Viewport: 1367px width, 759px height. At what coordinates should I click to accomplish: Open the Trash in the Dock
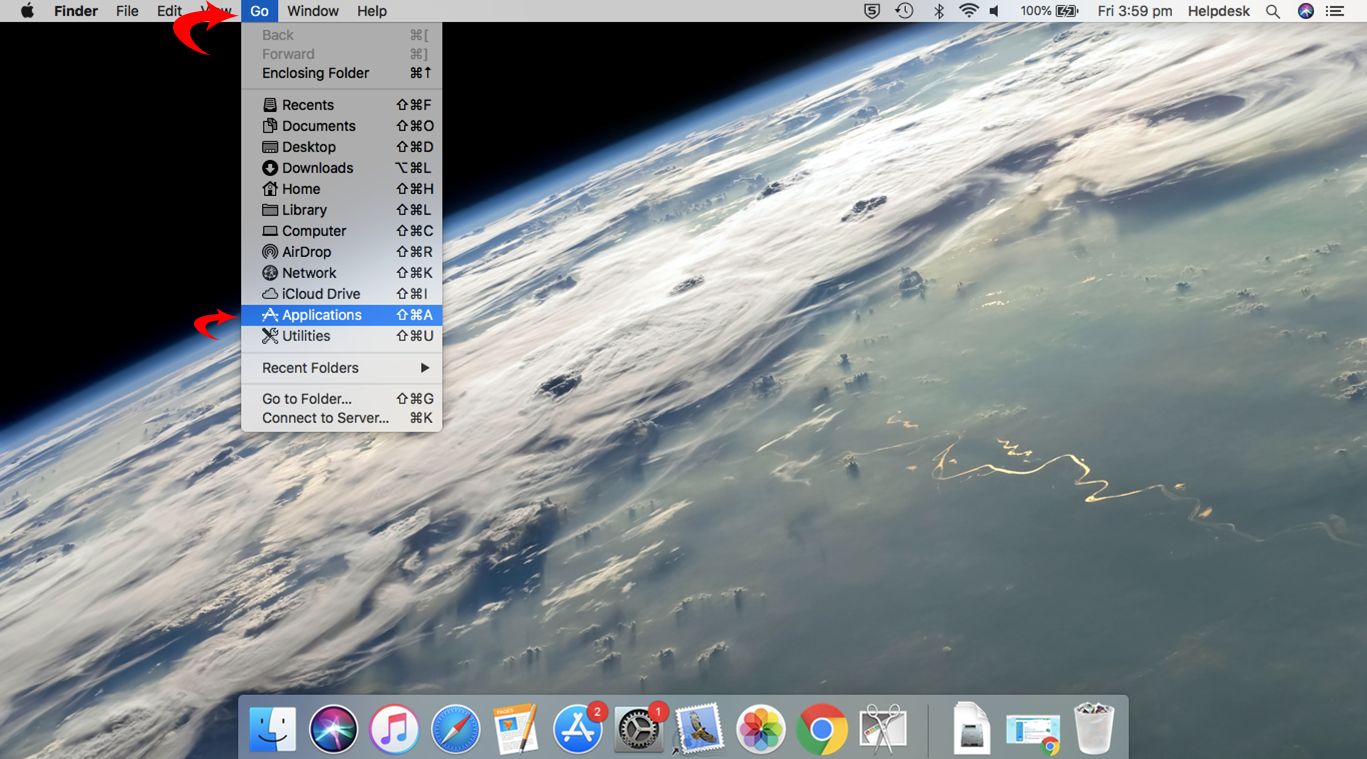coord(1094,728)
